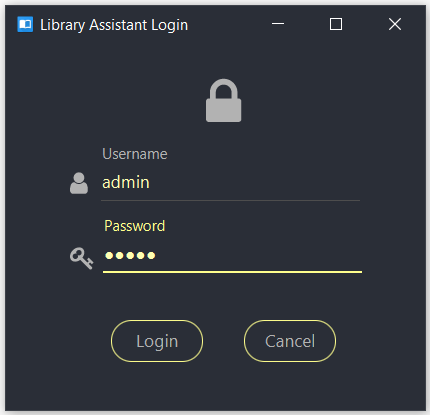The width and height of the screenshot is (430, 415).
Task: Click the yellow Password label
Action: pyautogui.click(x=135, y=226)
